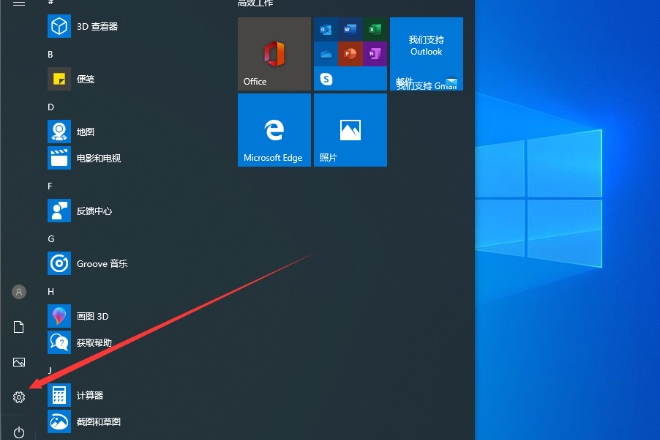Click the Skype icon in Office group tile

[x=326, y=79]
